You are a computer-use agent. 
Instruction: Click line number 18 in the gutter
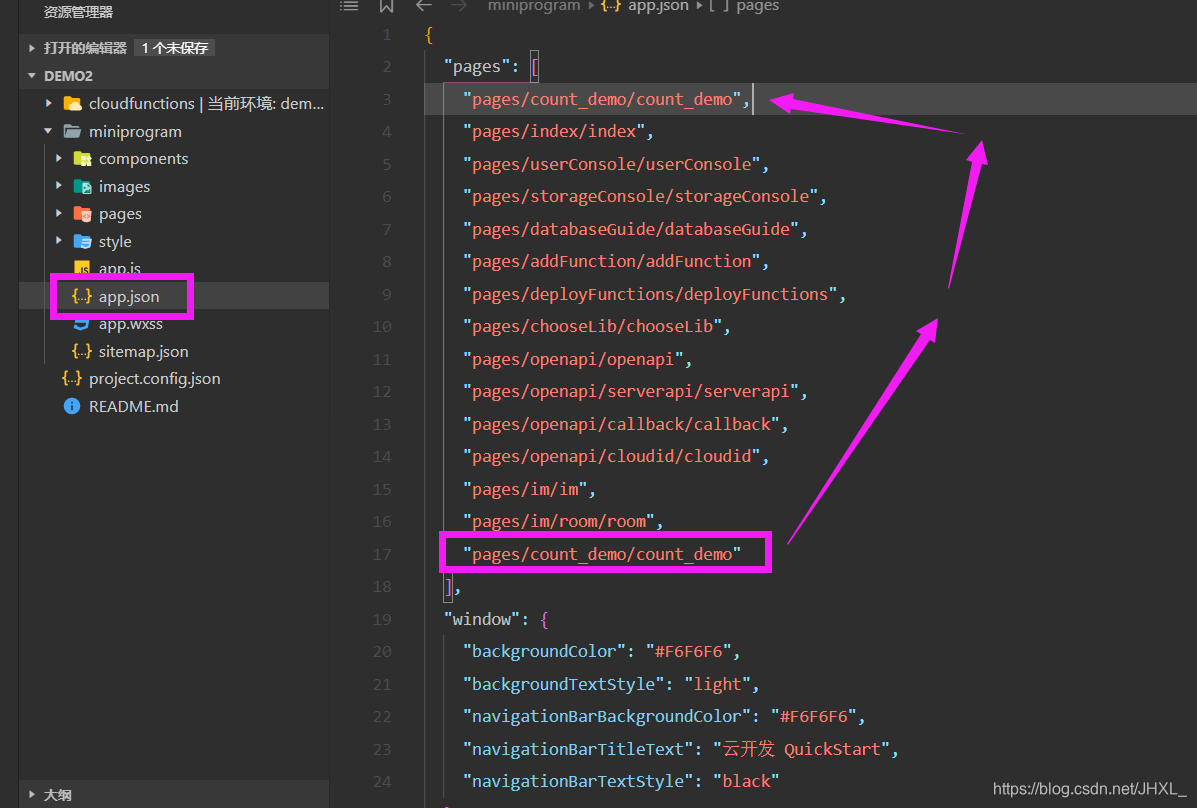click(x=382, y=586)
